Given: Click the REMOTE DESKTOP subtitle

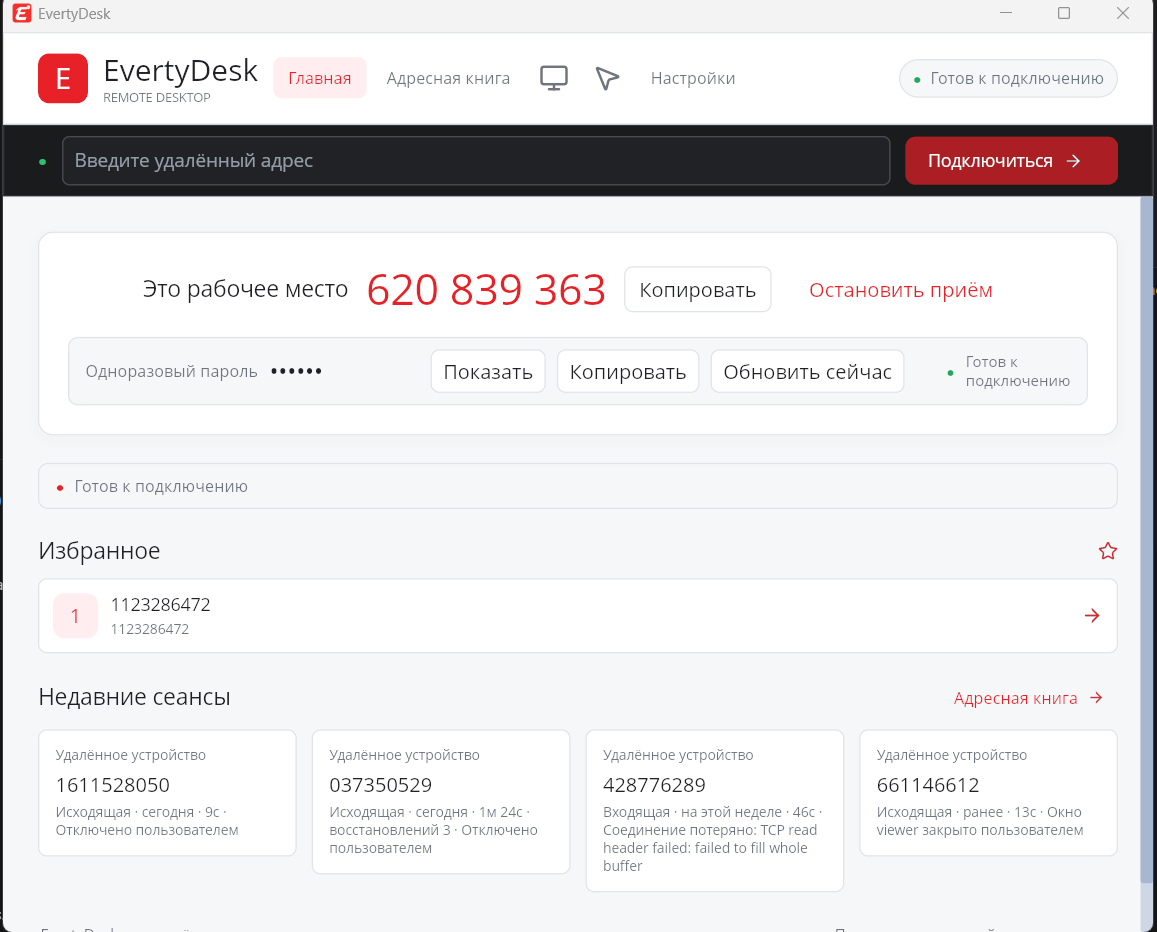Looking at the screenshot, I should click(x=156, y=97).
